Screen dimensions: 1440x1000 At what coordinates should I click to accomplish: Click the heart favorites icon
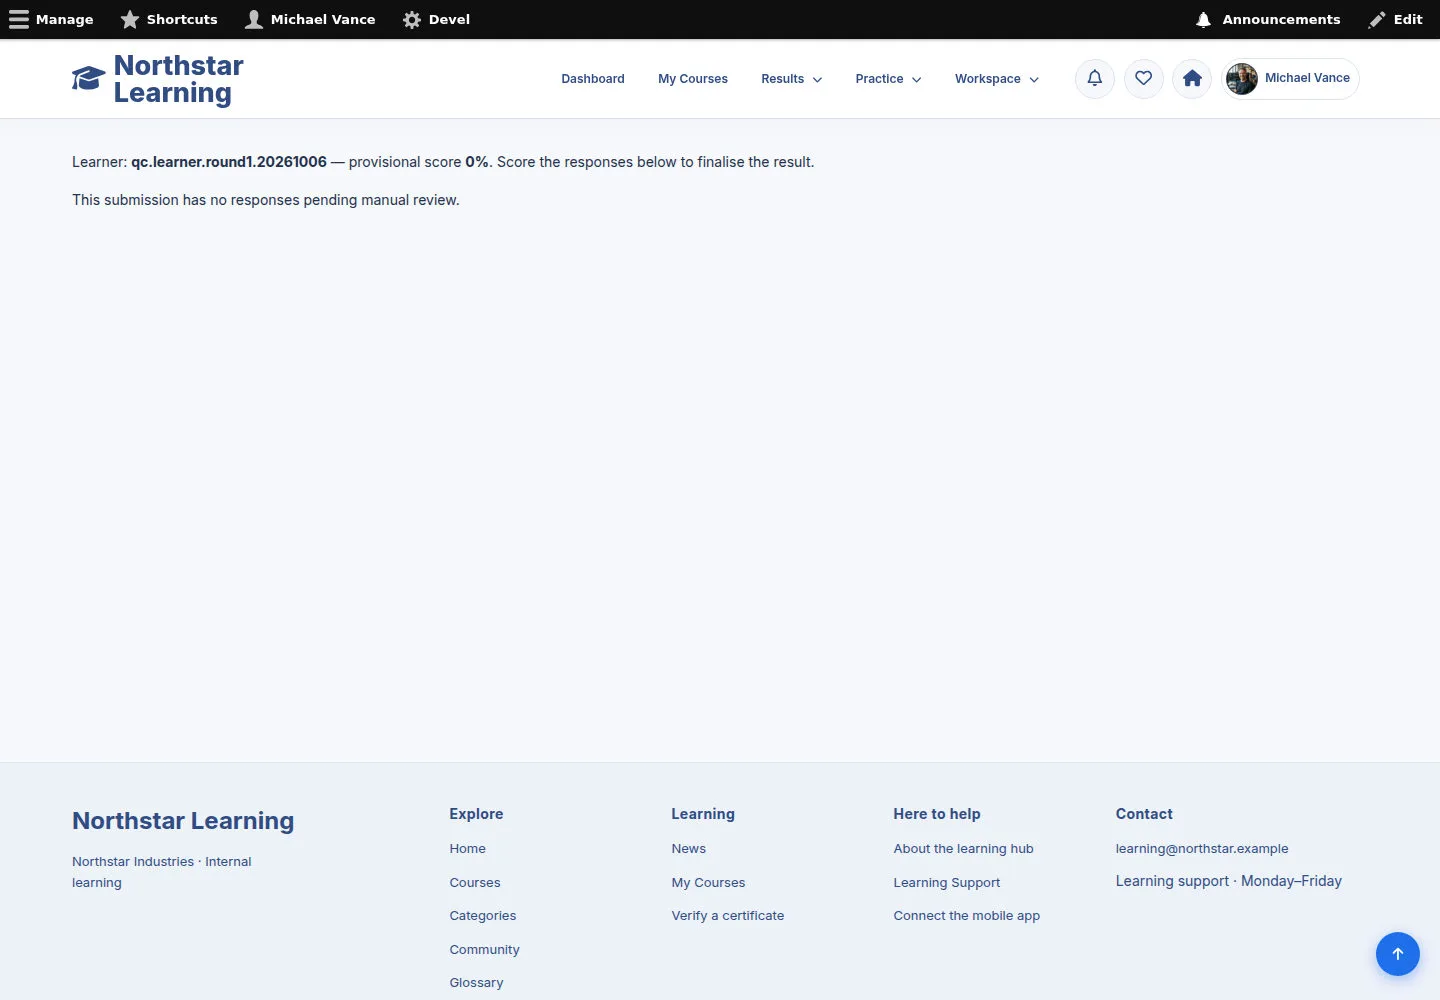(x=1144, y=79)
